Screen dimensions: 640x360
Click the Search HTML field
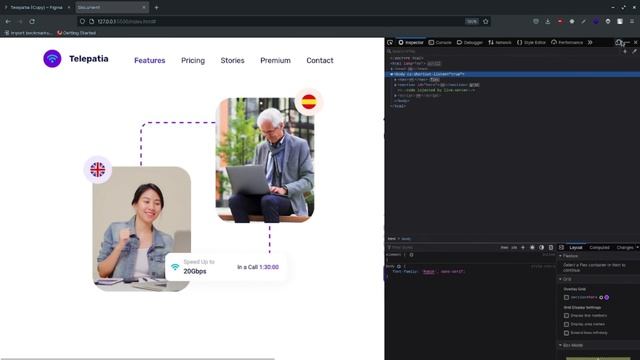502,51
